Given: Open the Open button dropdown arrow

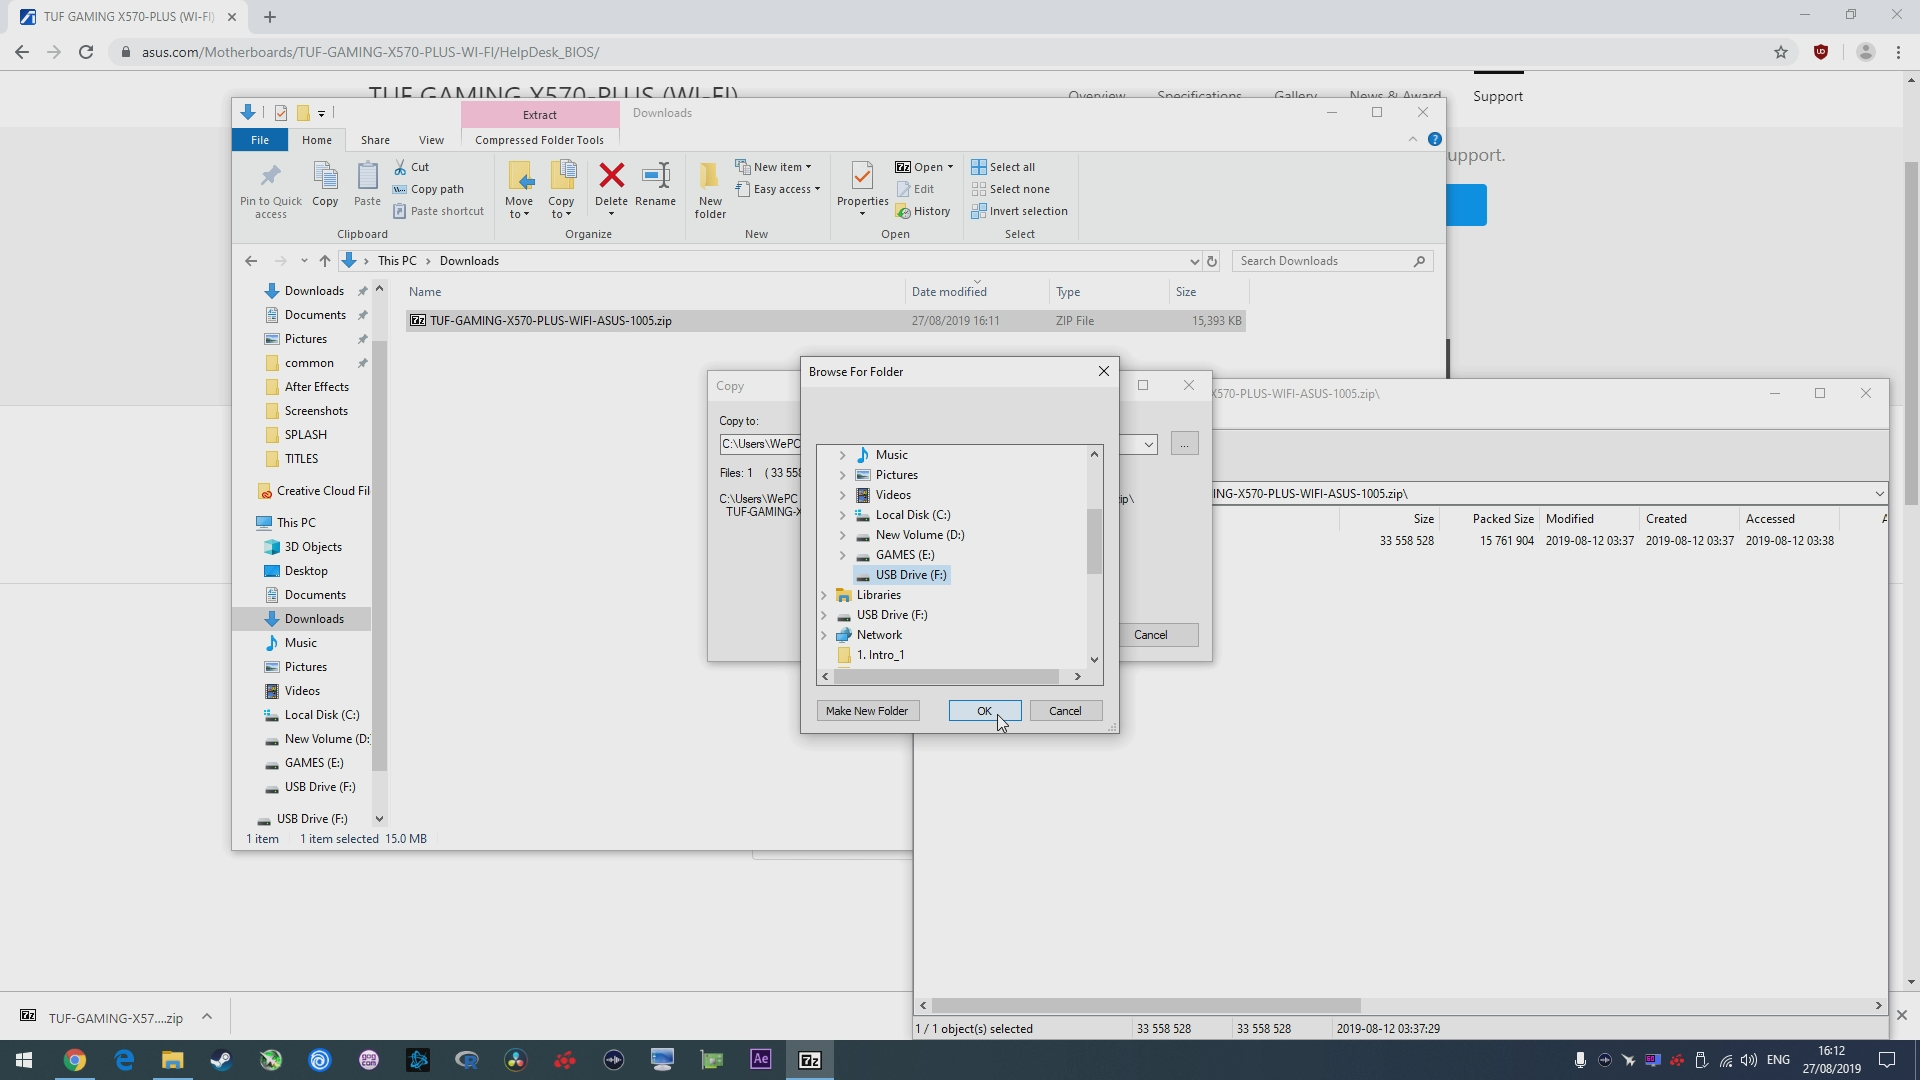Looking at the screenshot, I should 950,167.
